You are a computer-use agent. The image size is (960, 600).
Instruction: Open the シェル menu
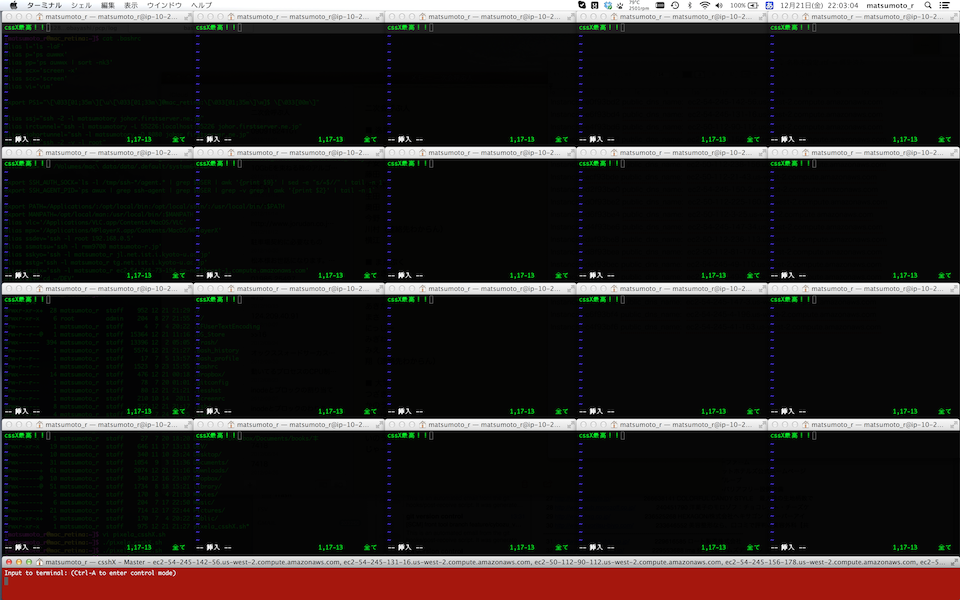point(81,6)
